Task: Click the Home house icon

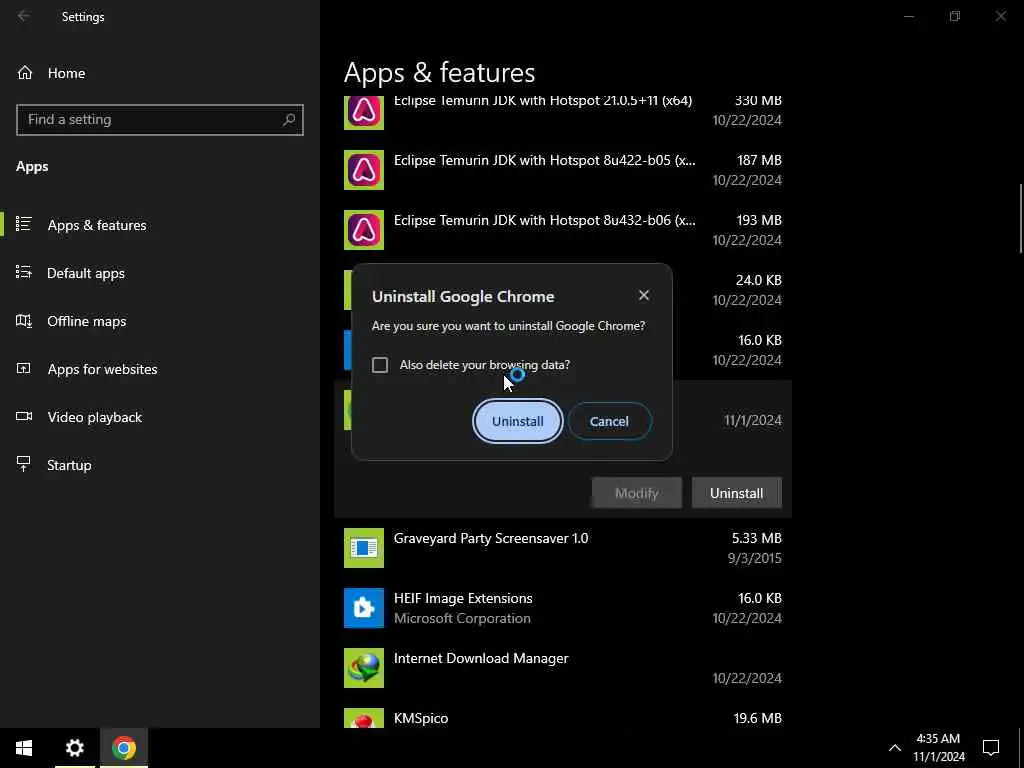Action: (25, 73)
